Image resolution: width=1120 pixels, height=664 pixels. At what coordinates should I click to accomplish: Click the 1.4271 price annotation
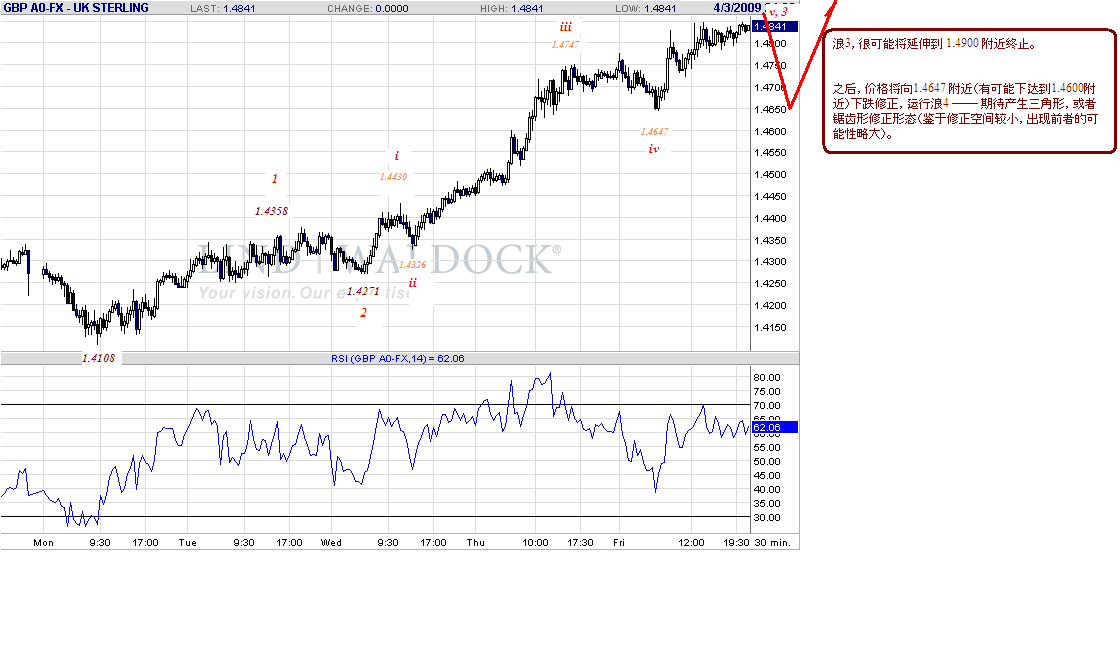pos(363,291)
